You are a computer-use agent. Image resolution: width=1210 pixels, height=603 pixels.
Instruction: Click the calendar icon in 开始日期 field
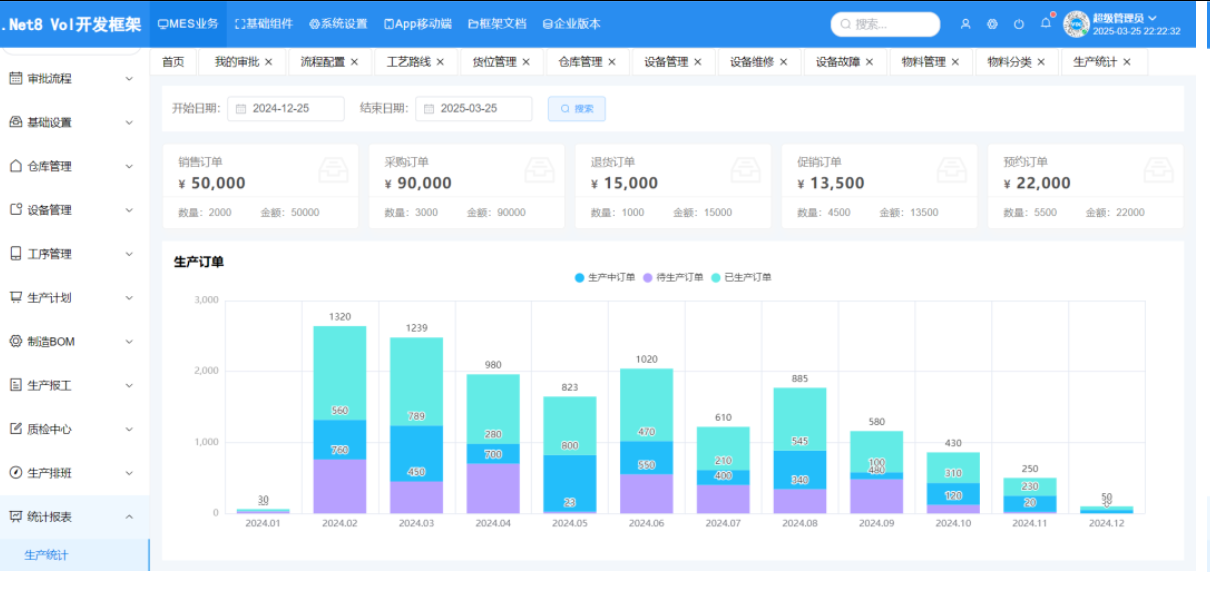[241, 108]
